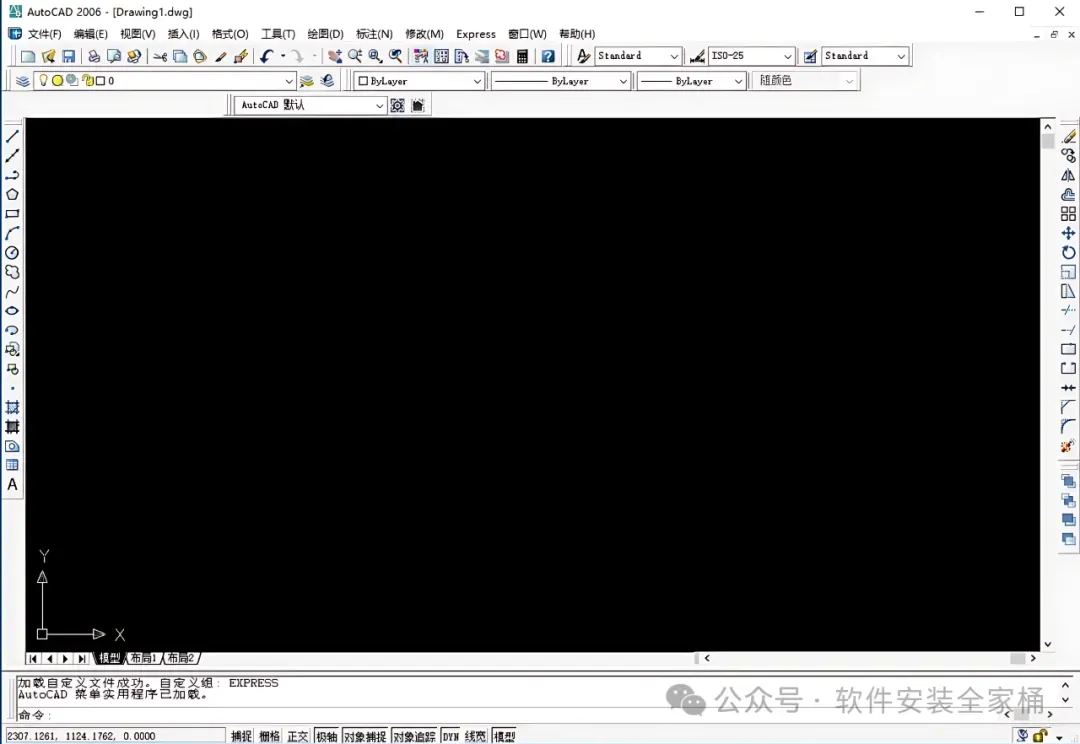Select the Copy object tool
The image size is (1080, 744).
[x=1068, y=156]
